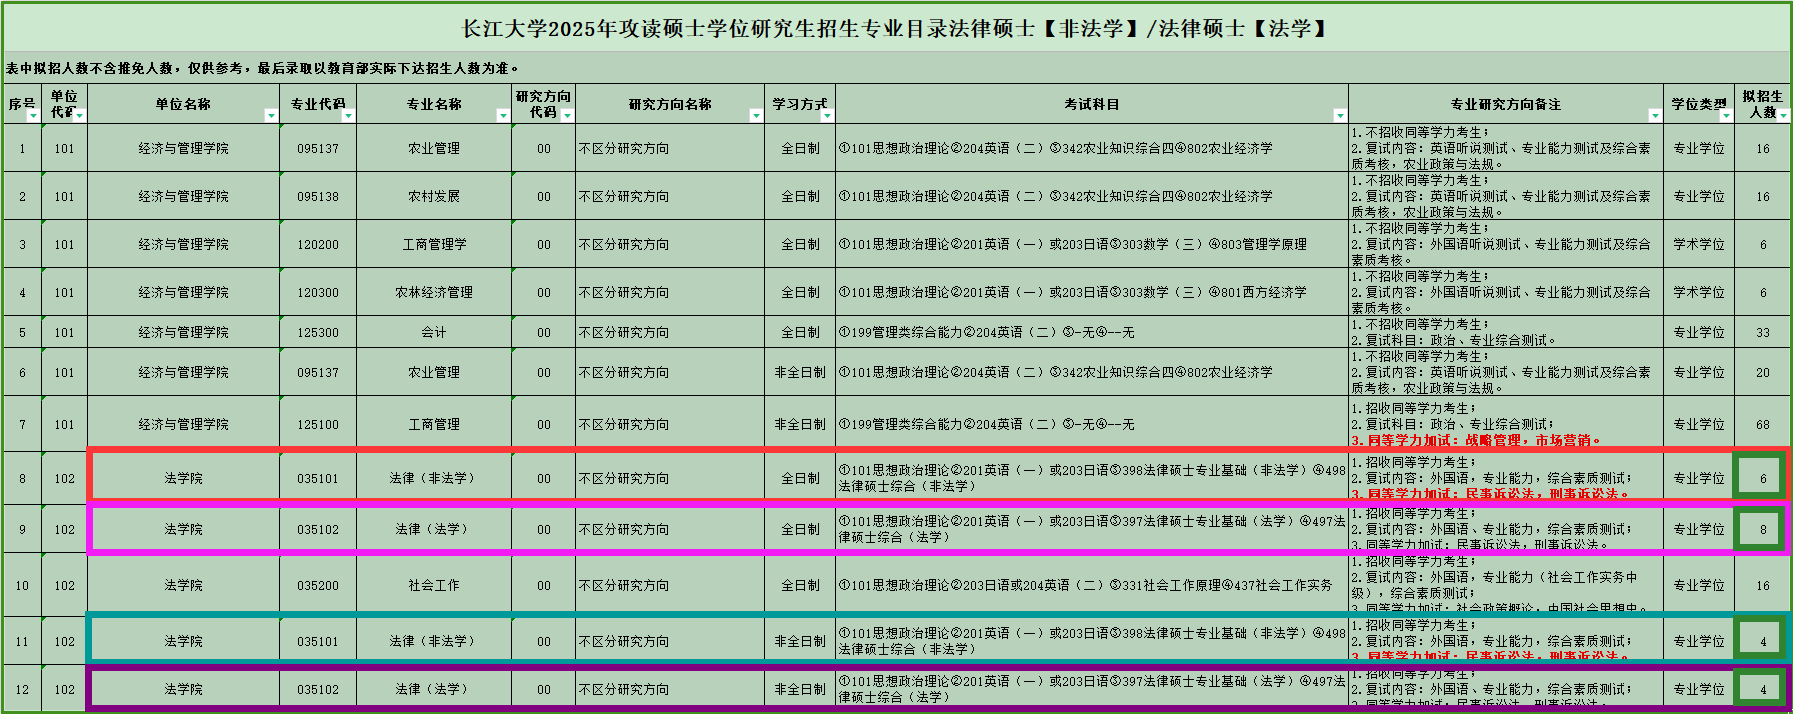
Task: Select the enrollment count 6 in row 8
Action: pos(1763,478)
